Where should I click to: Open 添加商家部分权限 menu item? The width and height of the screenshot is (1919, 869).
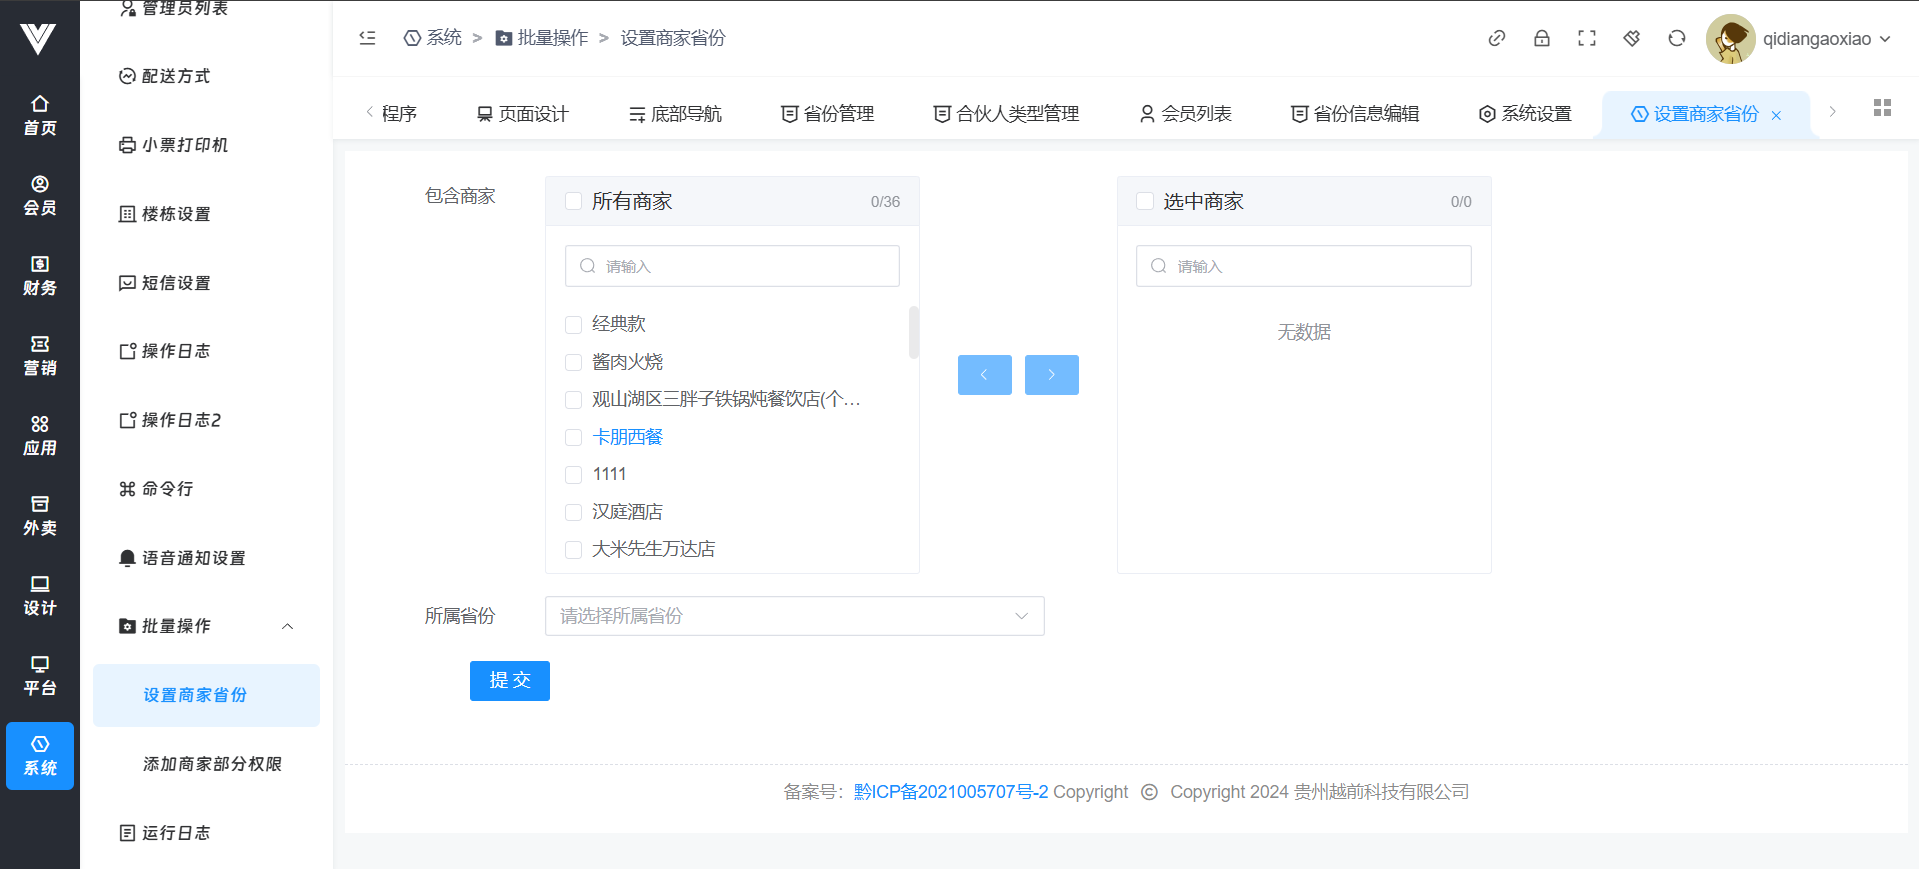(212, 764)
